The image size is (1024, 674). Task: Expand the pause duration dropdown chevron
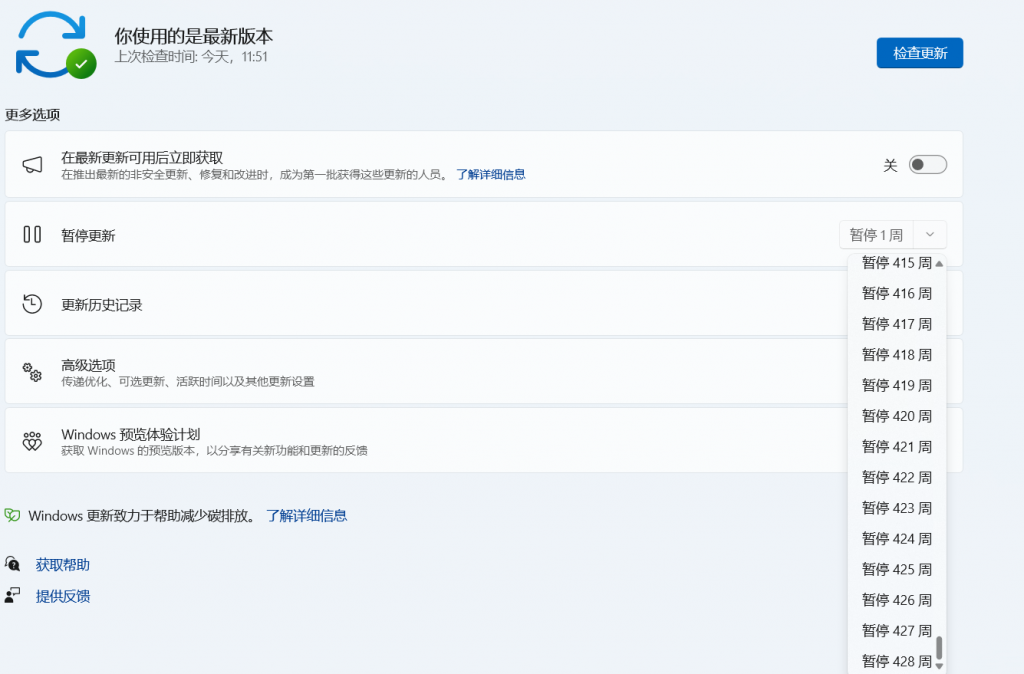[x=930, y=235]
